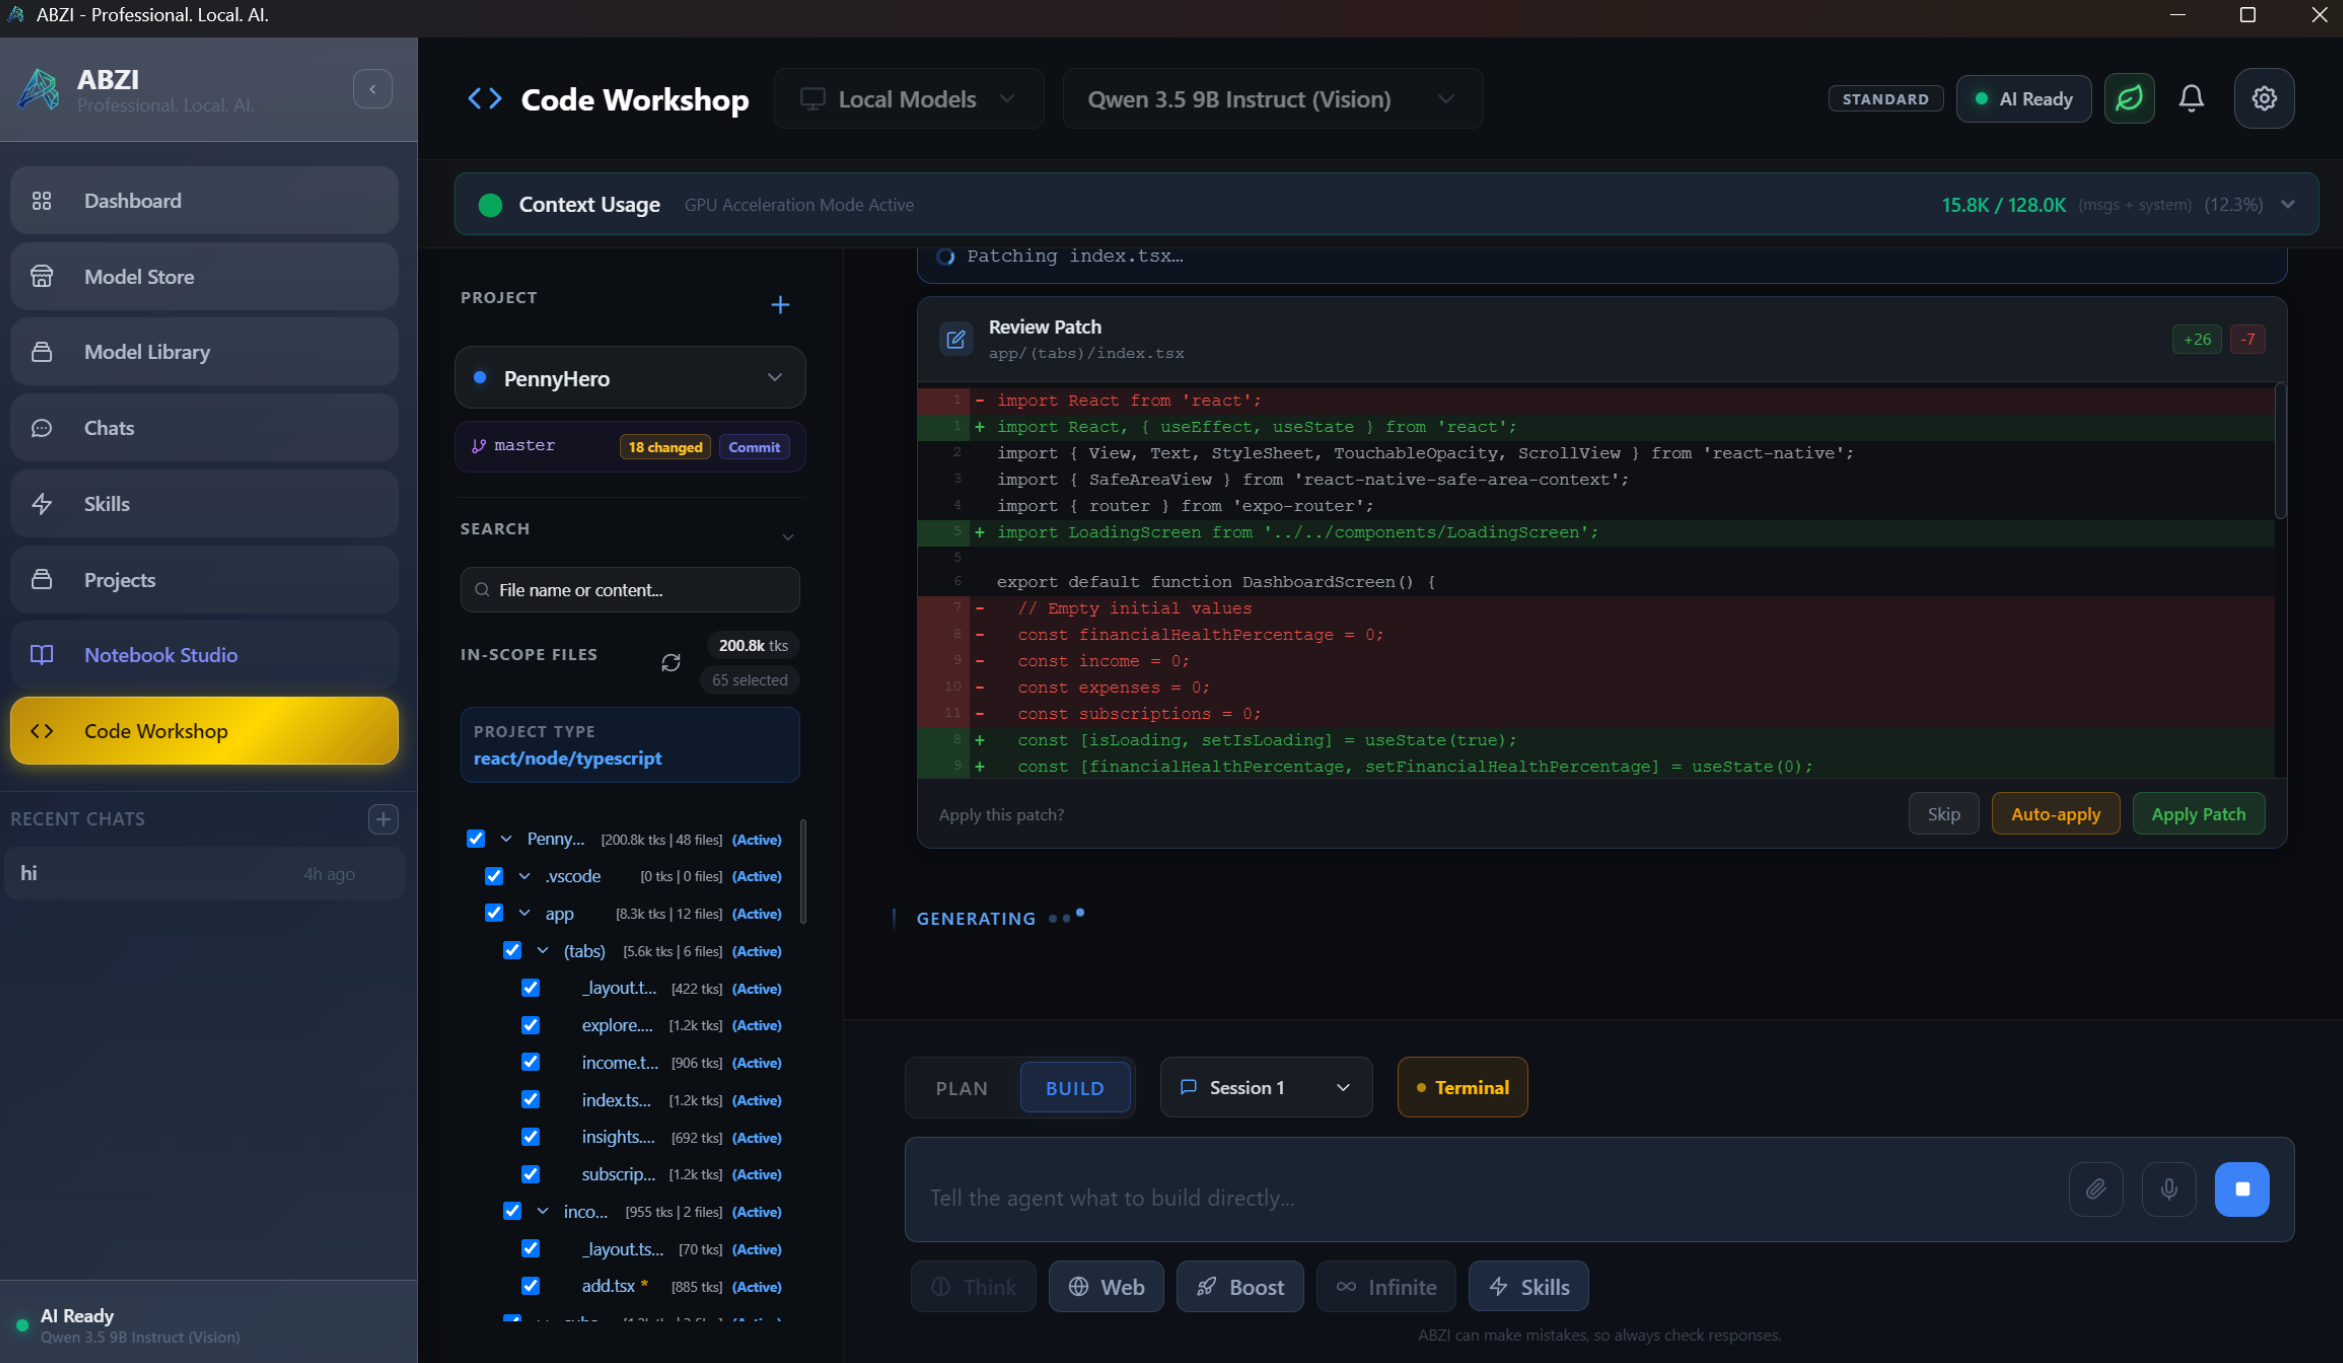The image size is (2343, 1363).
Task: Click the green Context Usage status indicator
Action: (490, 205)
